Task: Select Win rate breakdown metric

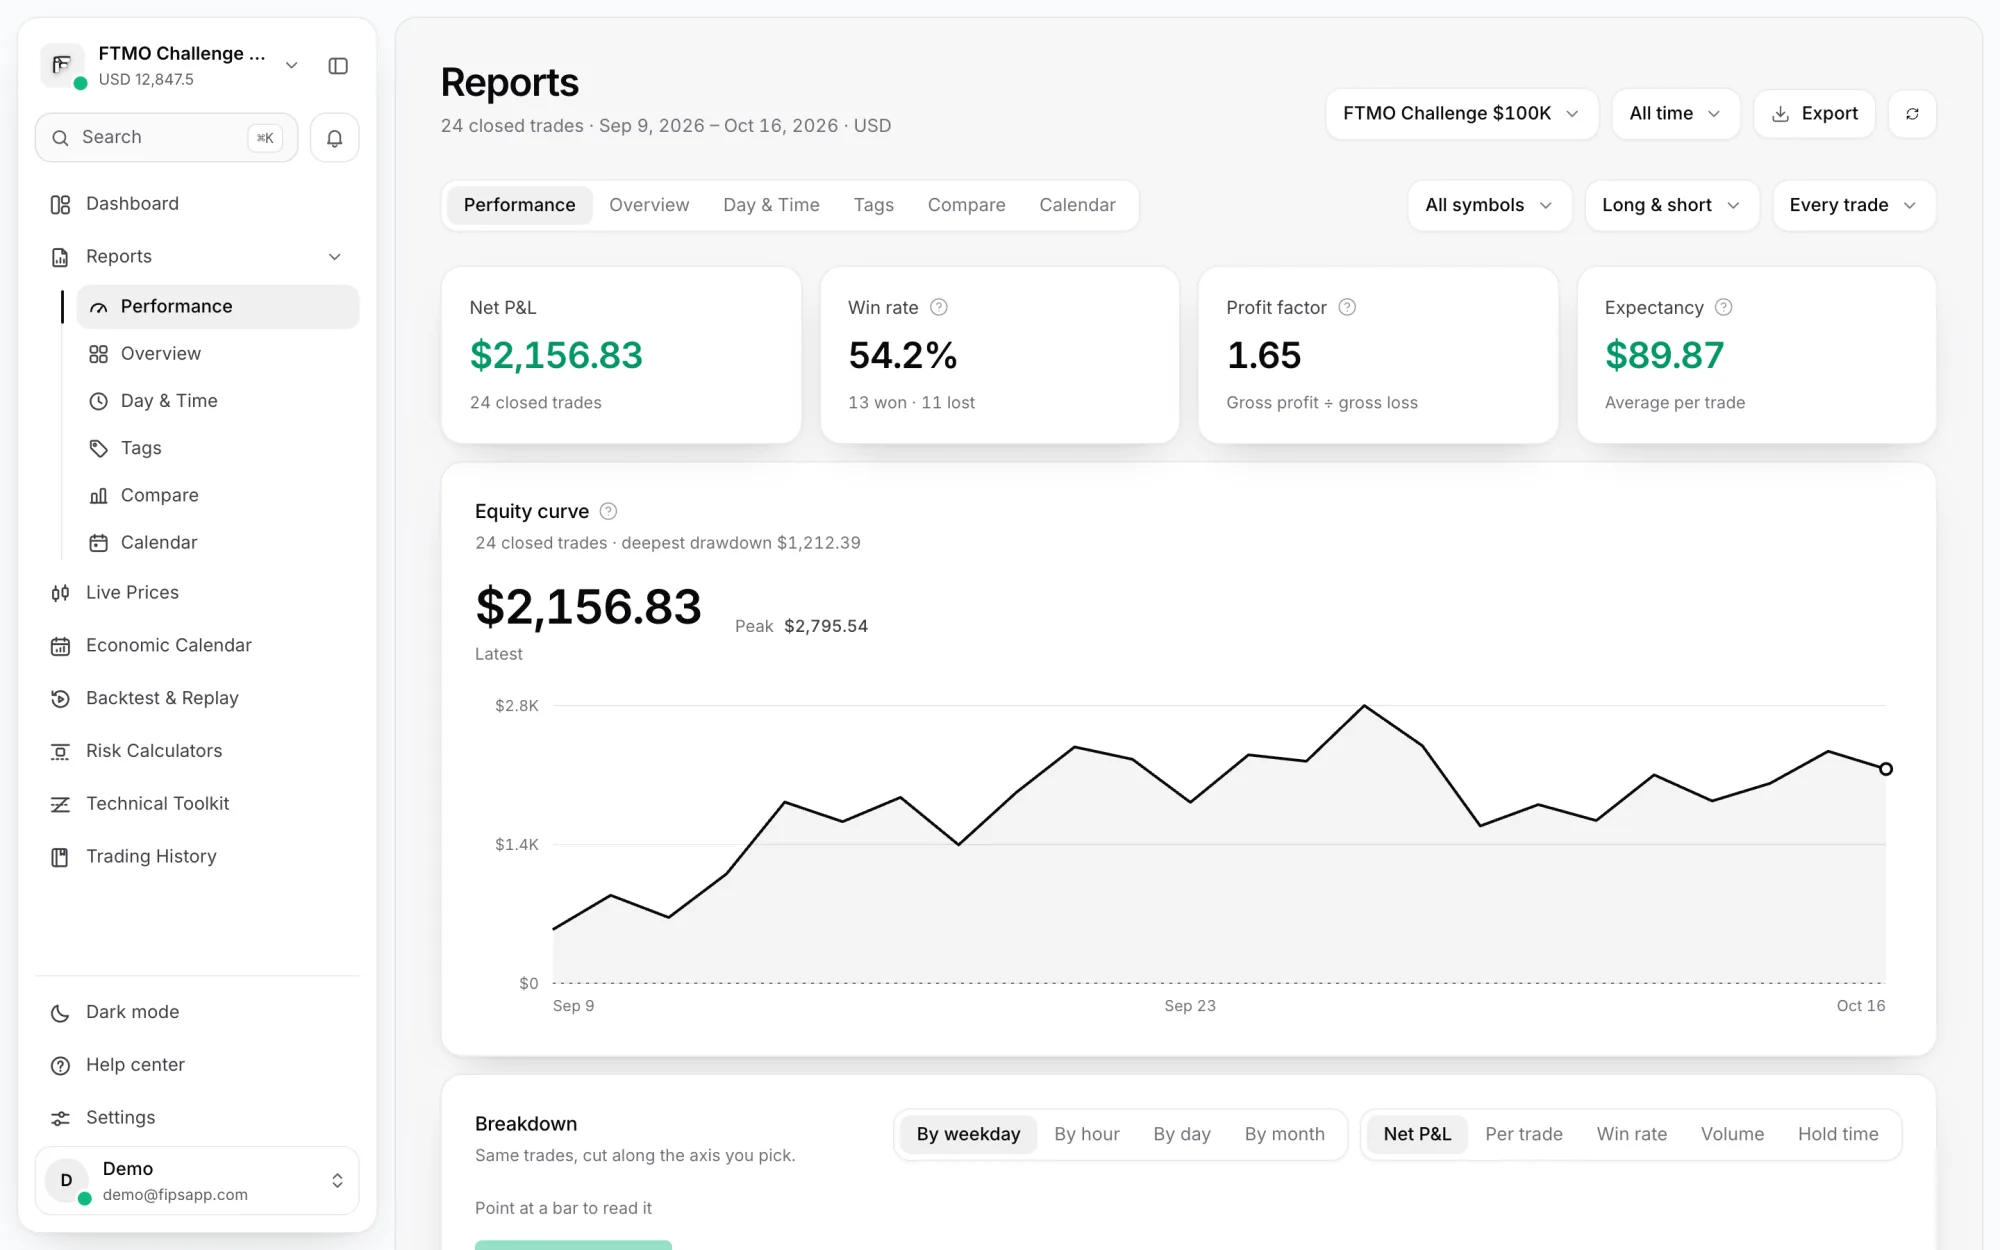Action: pyautogui.click(x=1632, y=1135)
